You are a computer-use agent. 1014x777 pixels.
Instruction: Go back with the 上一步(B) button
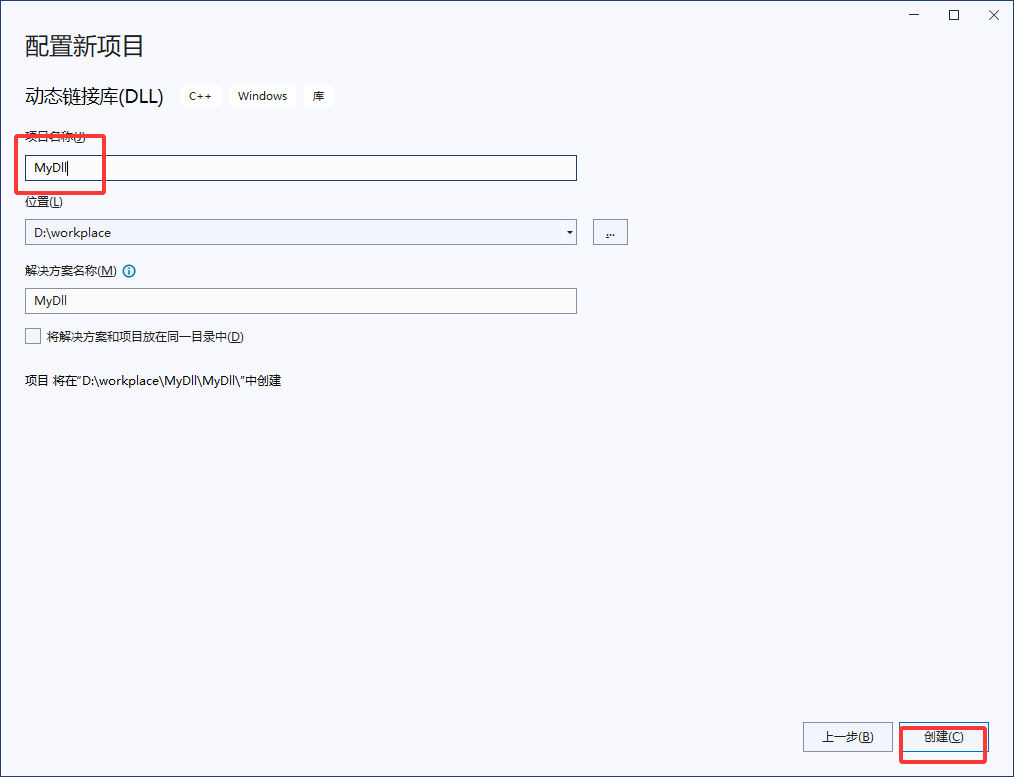coord(847,737)
